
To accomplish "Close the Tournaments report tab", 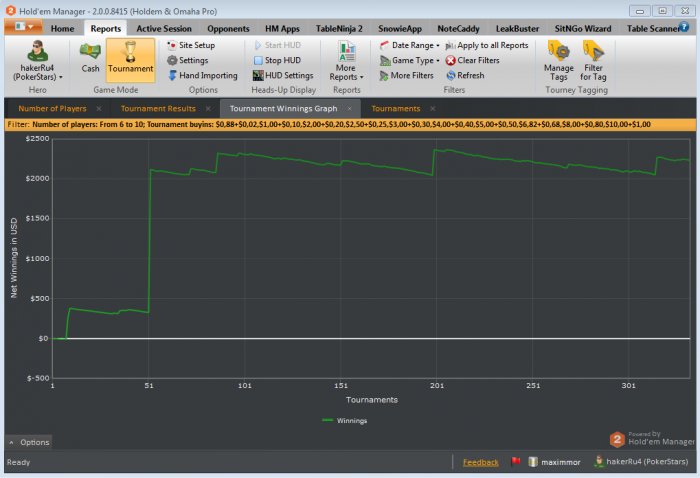I will (433, 108).
